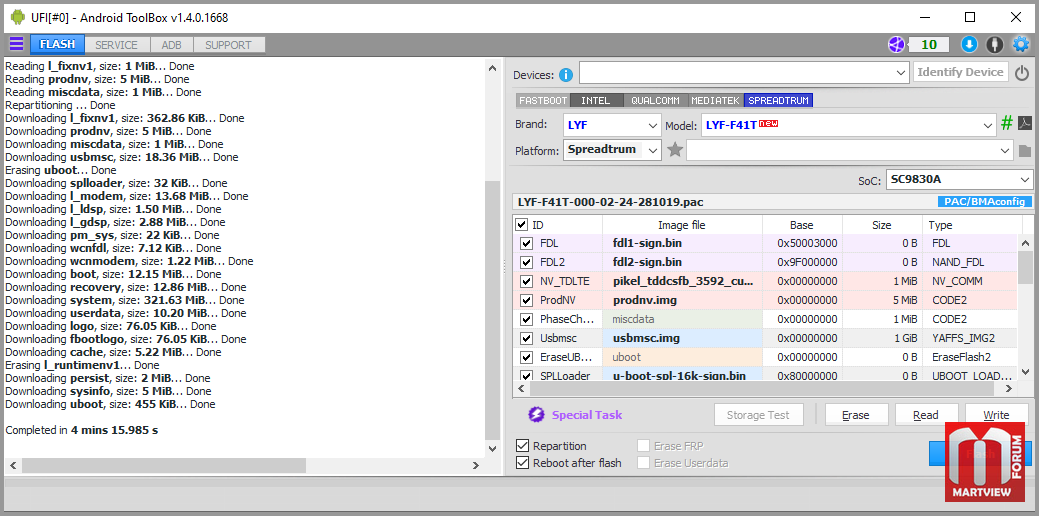This screenshot has height=516, width=1039.
Task: Click the prodnv.img image file cell
Action: tap(682, 301)
